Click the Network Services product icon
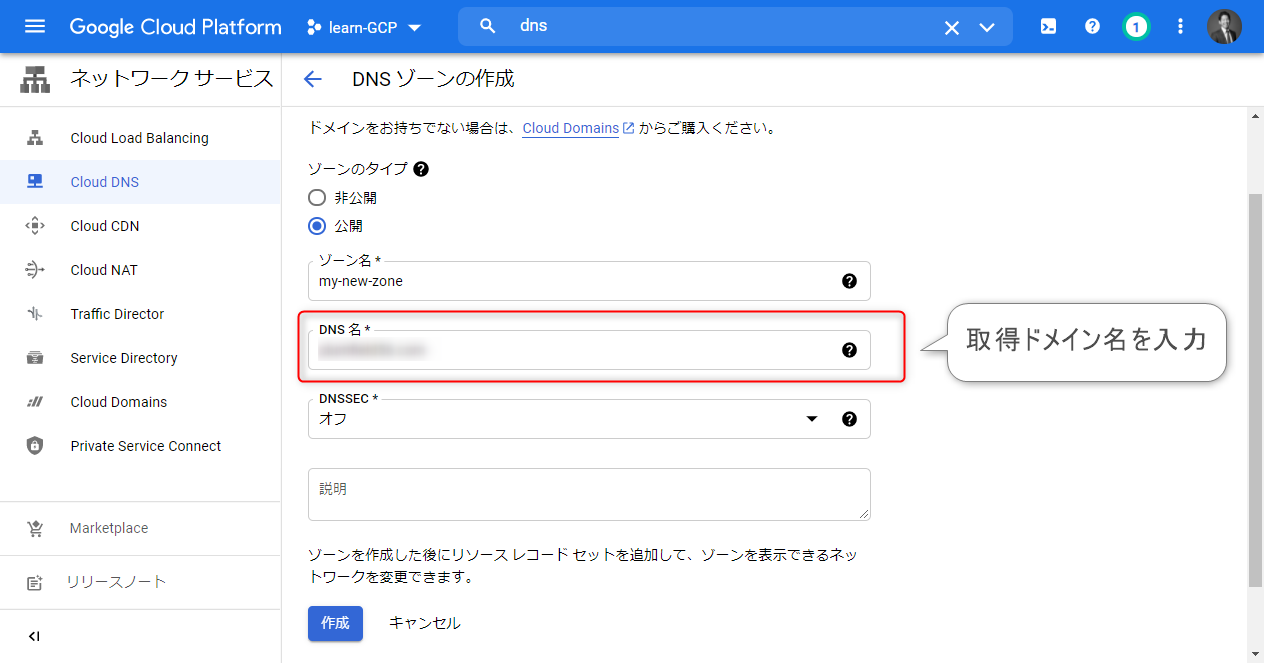Viewport: 1264px width, 663px height. click(35, 80)
